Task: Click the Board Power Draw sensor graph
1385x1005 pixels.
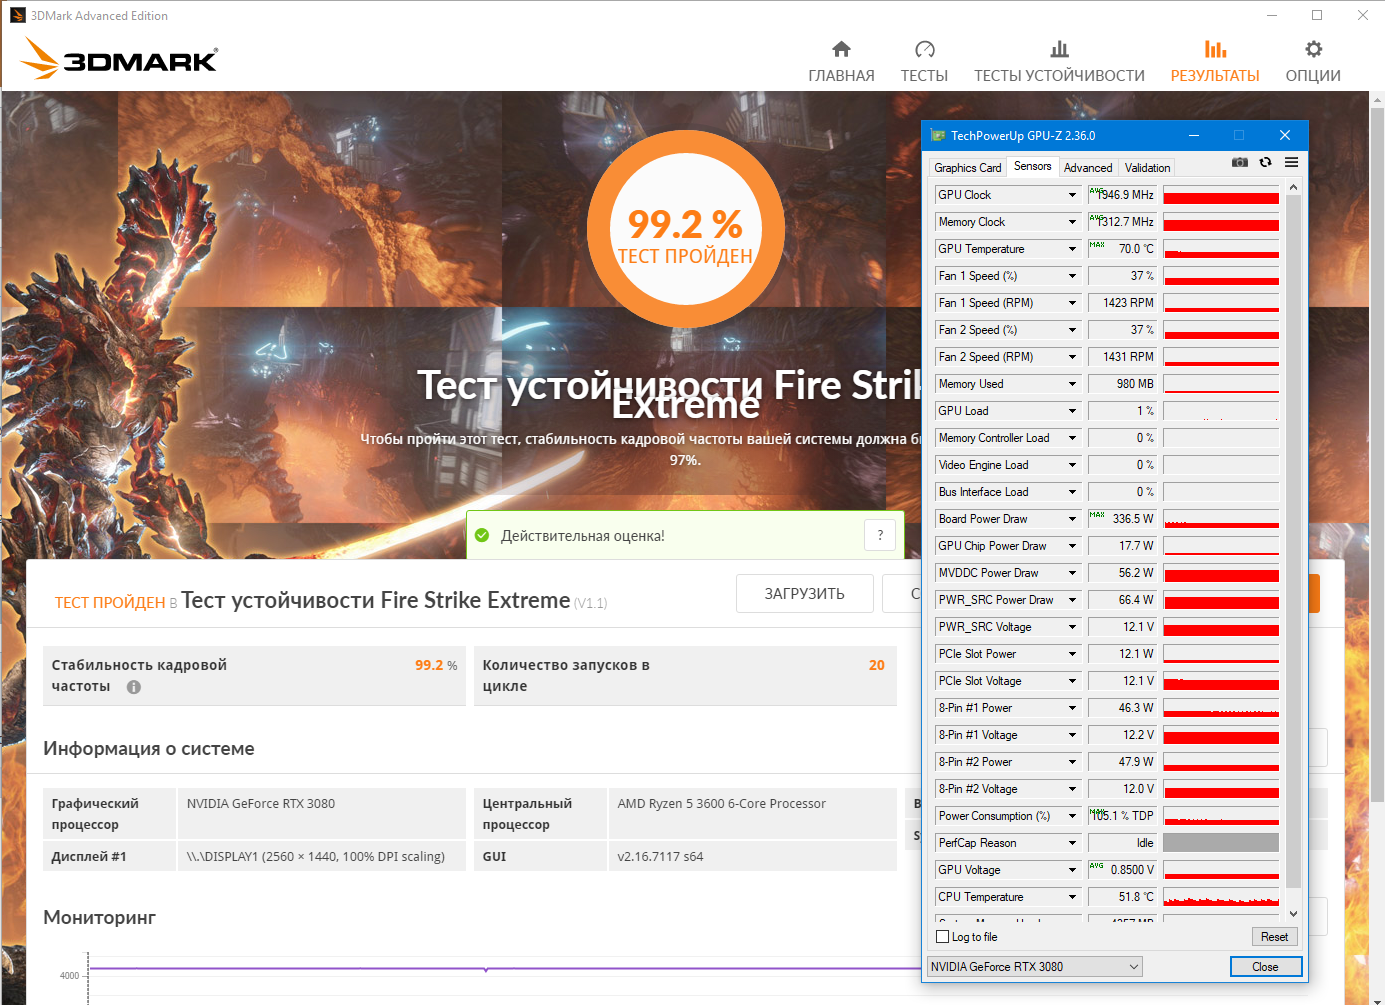Action: tap(1221, 519)
